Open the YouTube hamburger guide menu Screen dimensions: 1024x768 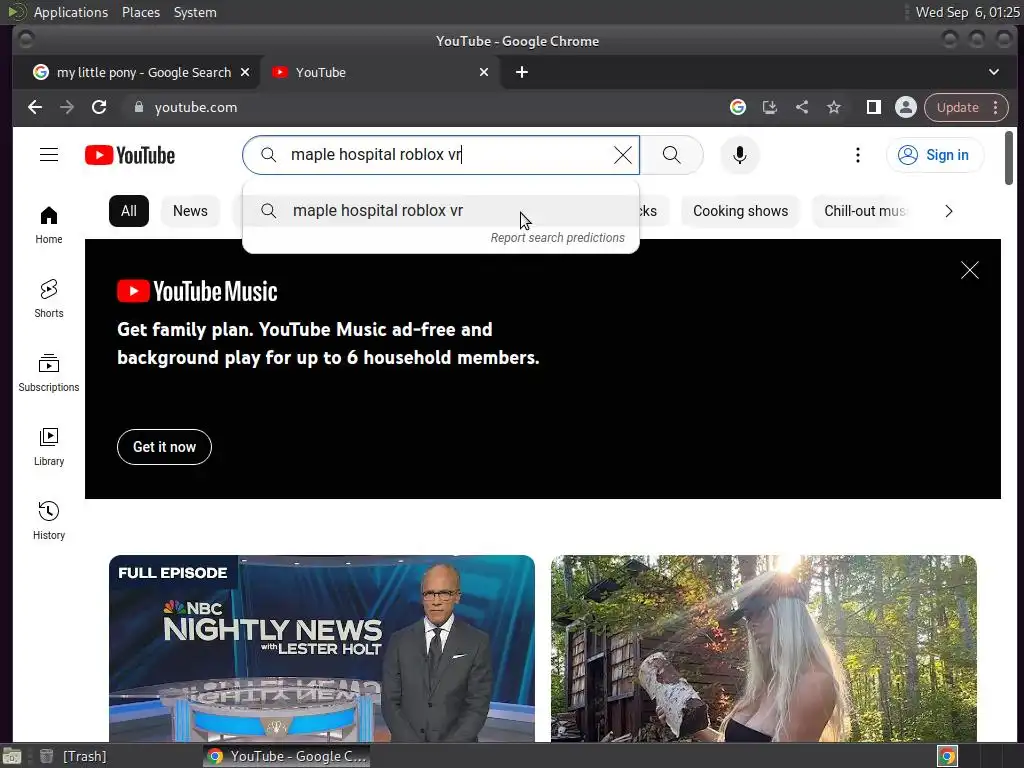click(x=49, y=155)
